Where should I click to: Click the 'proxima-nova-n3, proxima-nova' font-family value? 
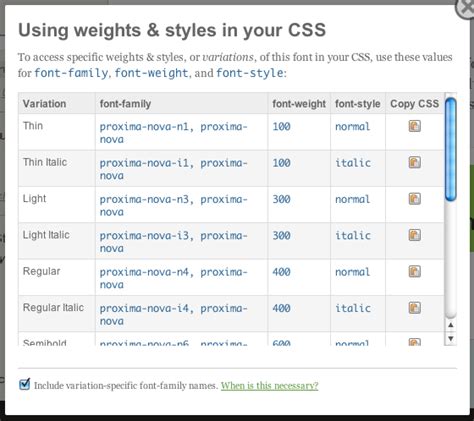[173, 205]
